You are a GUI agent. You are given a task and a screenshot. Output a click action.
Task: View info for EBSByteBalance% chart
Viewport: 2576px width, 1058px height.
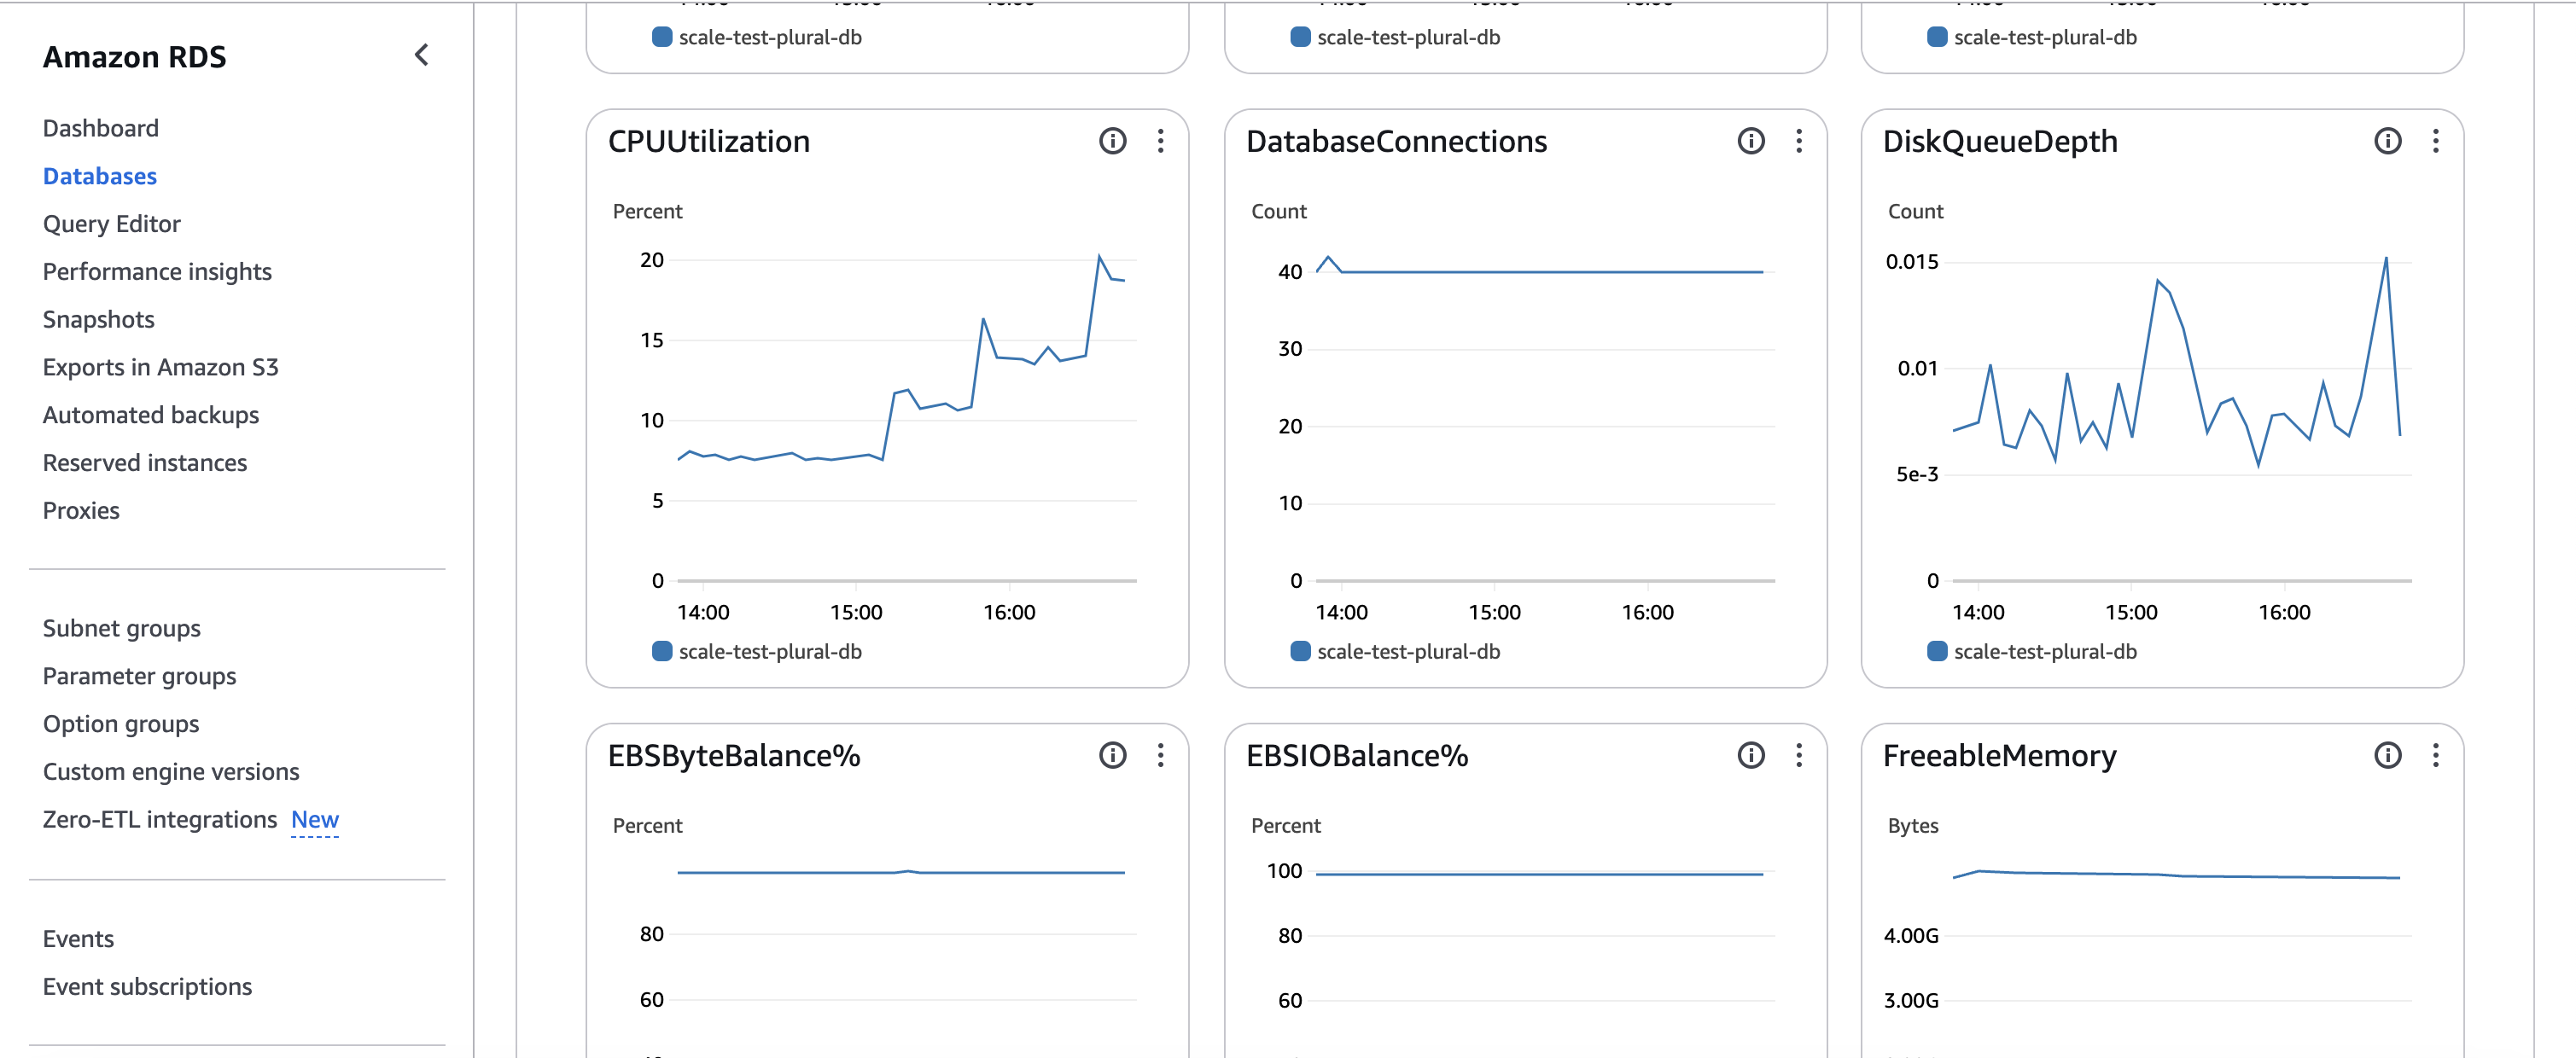click(x=1112, y=755)
